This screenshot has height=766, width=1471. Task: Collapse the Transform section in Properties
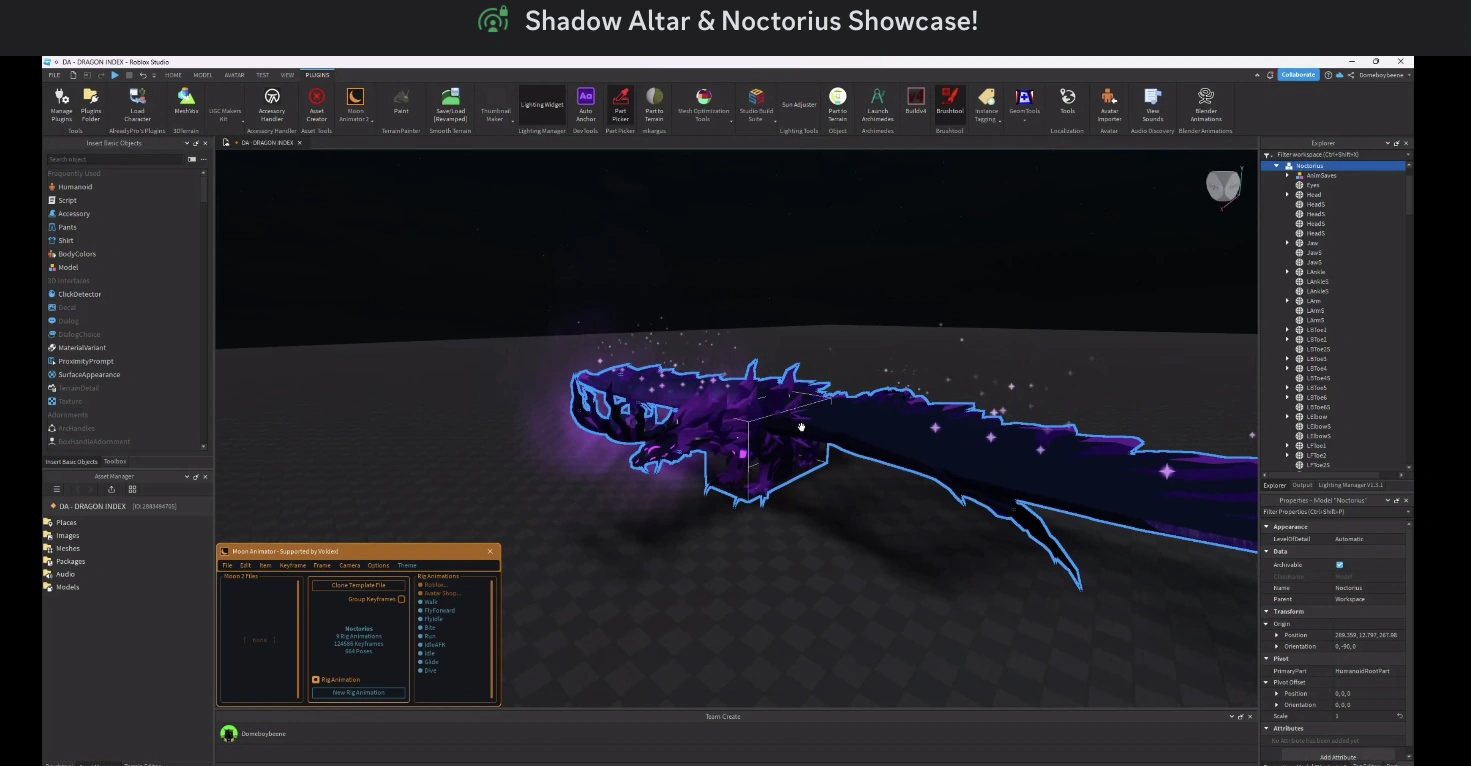click(x=1265, y=611)
